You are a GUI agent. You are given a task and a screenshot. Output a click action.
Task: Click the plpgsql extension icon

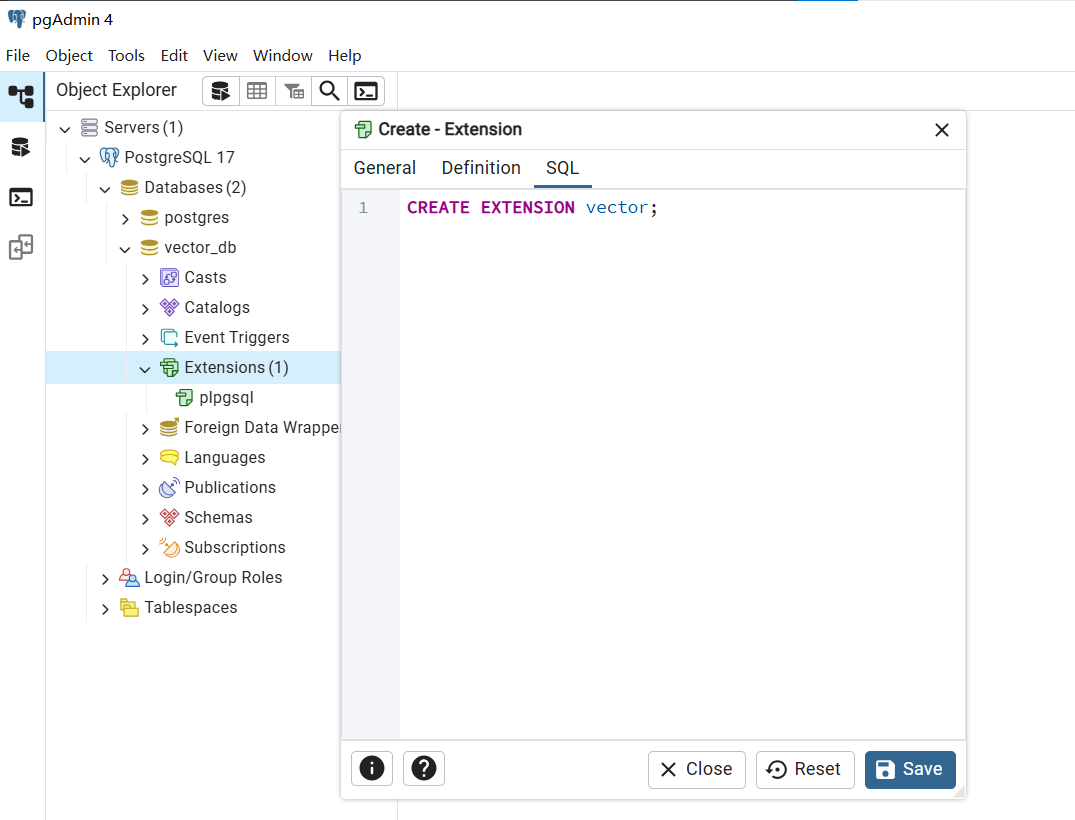(184, 398)
